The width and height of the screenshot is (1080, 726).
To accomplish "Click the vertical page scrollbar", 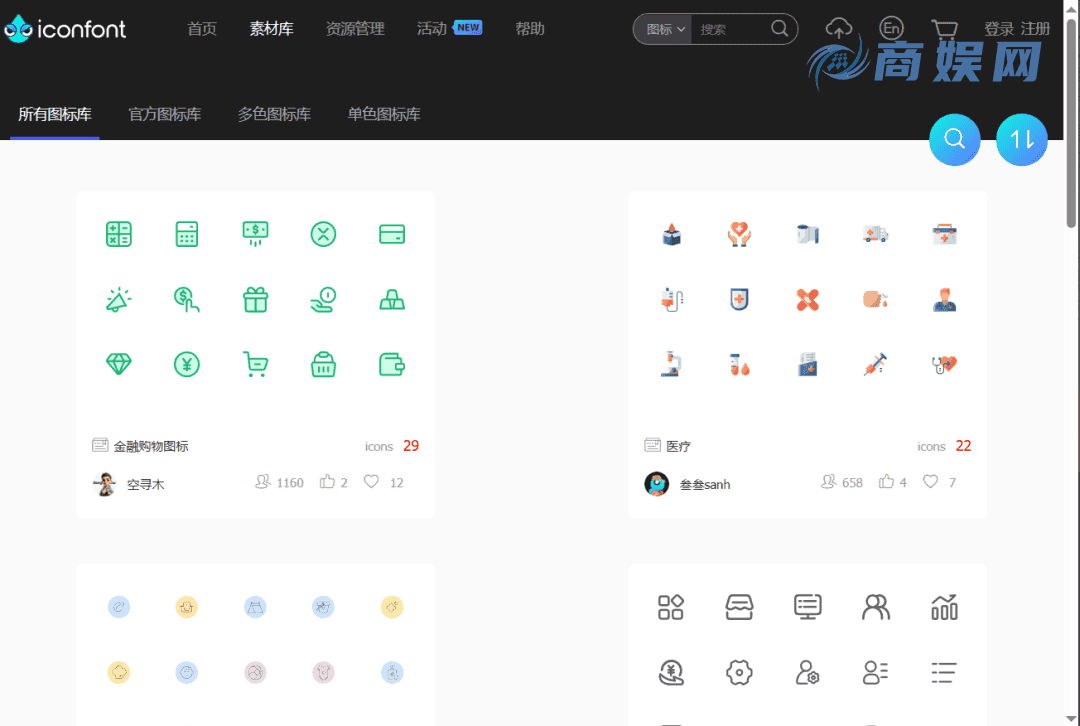I will coord(1071,123).
